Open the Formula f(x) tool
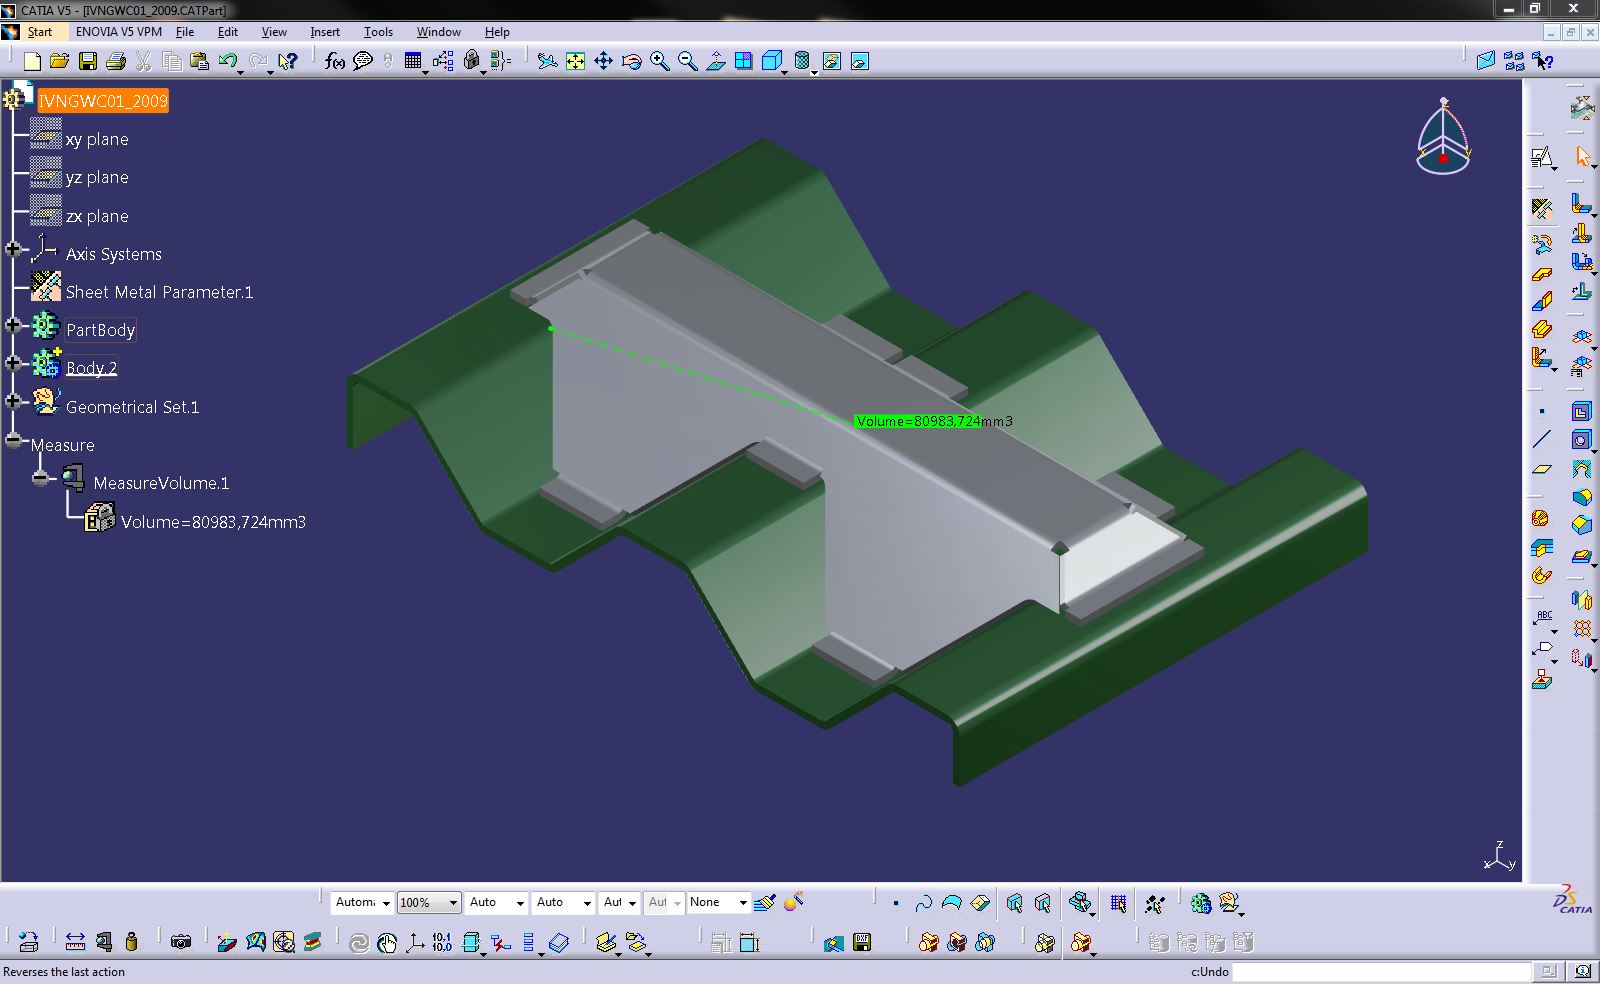Screen dimensions: 1600x984 (x=335, y=61)
